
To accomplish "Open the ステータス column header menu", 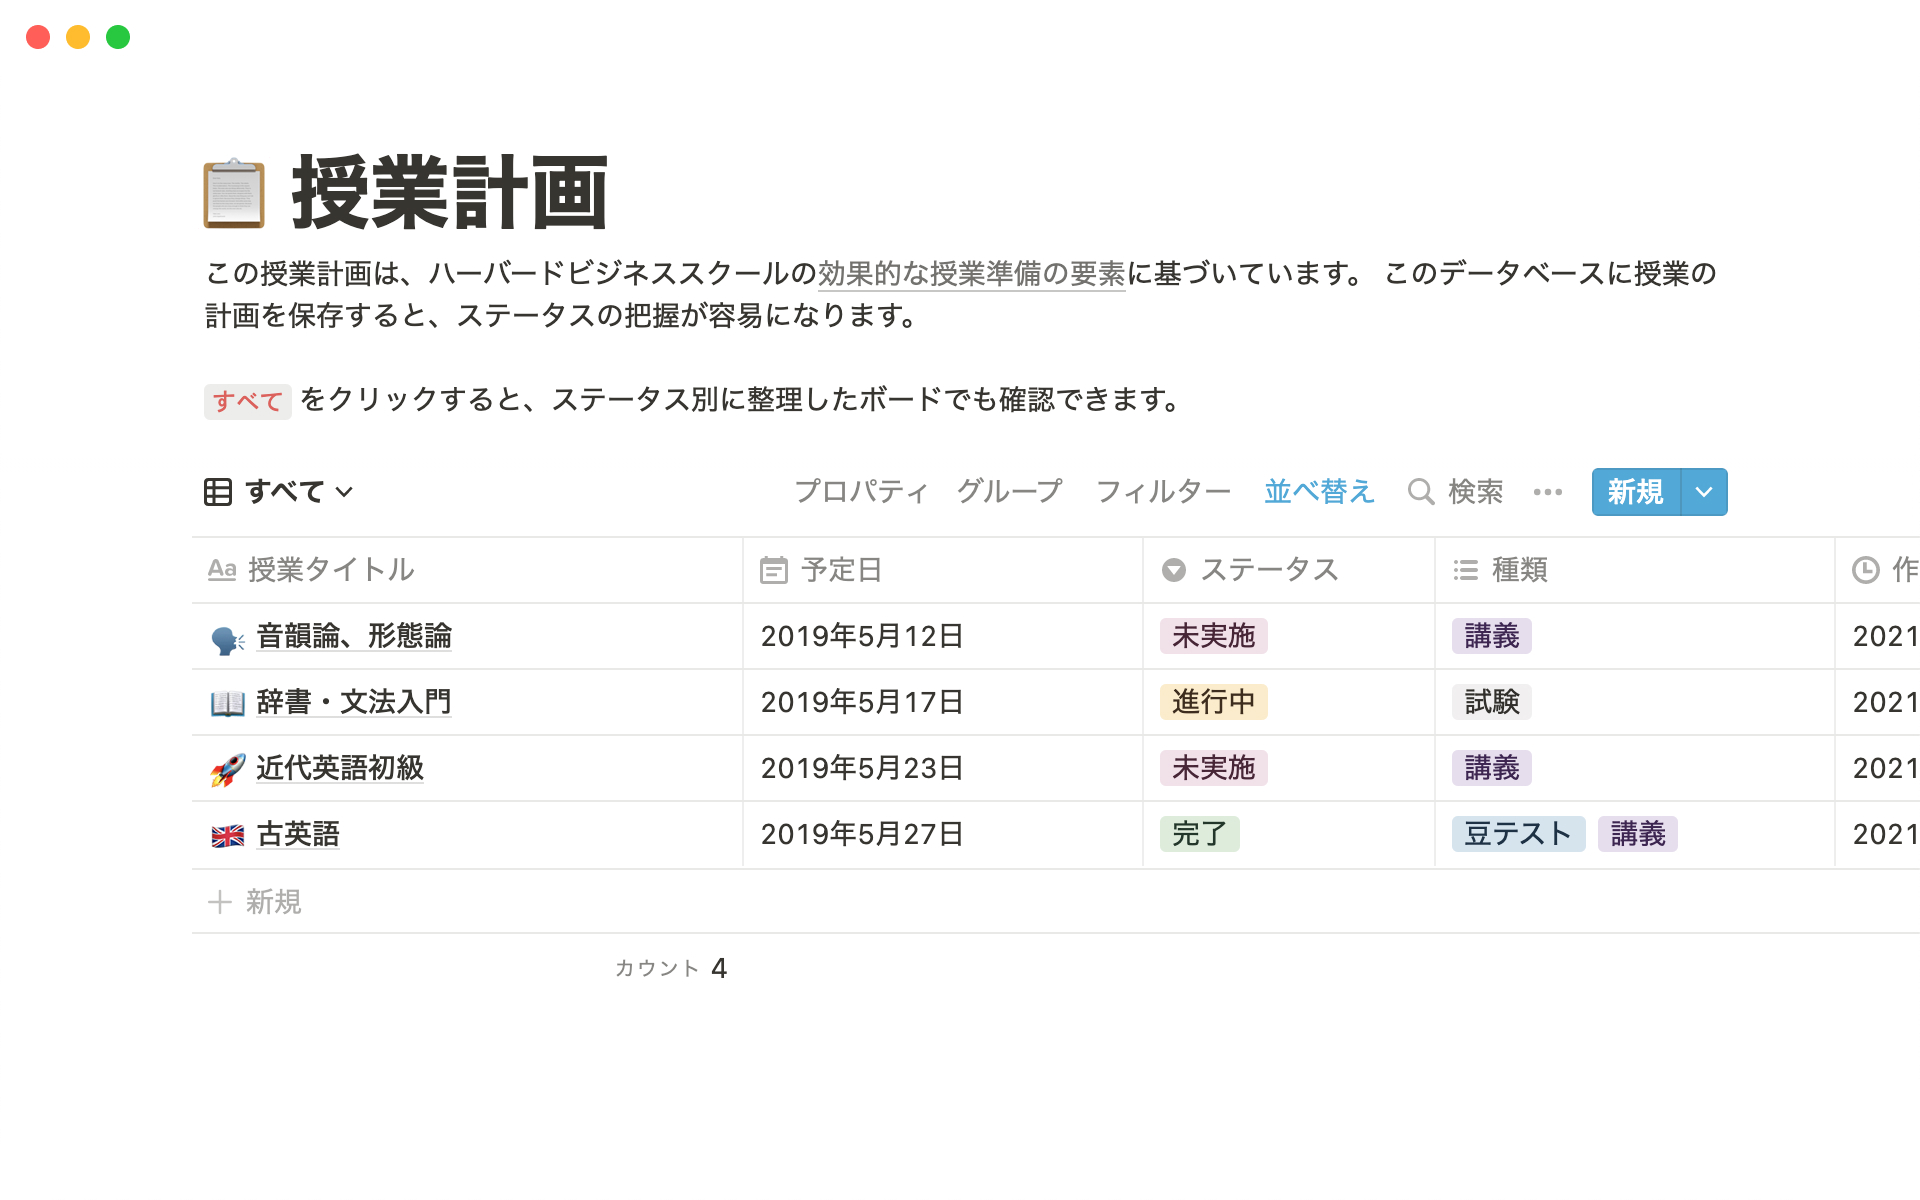I will click(x=1268, y=570).
